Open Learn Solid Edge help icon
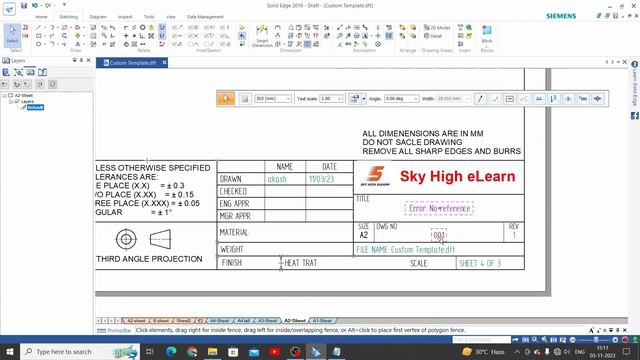The image size is (640, 360). point(635,64)
